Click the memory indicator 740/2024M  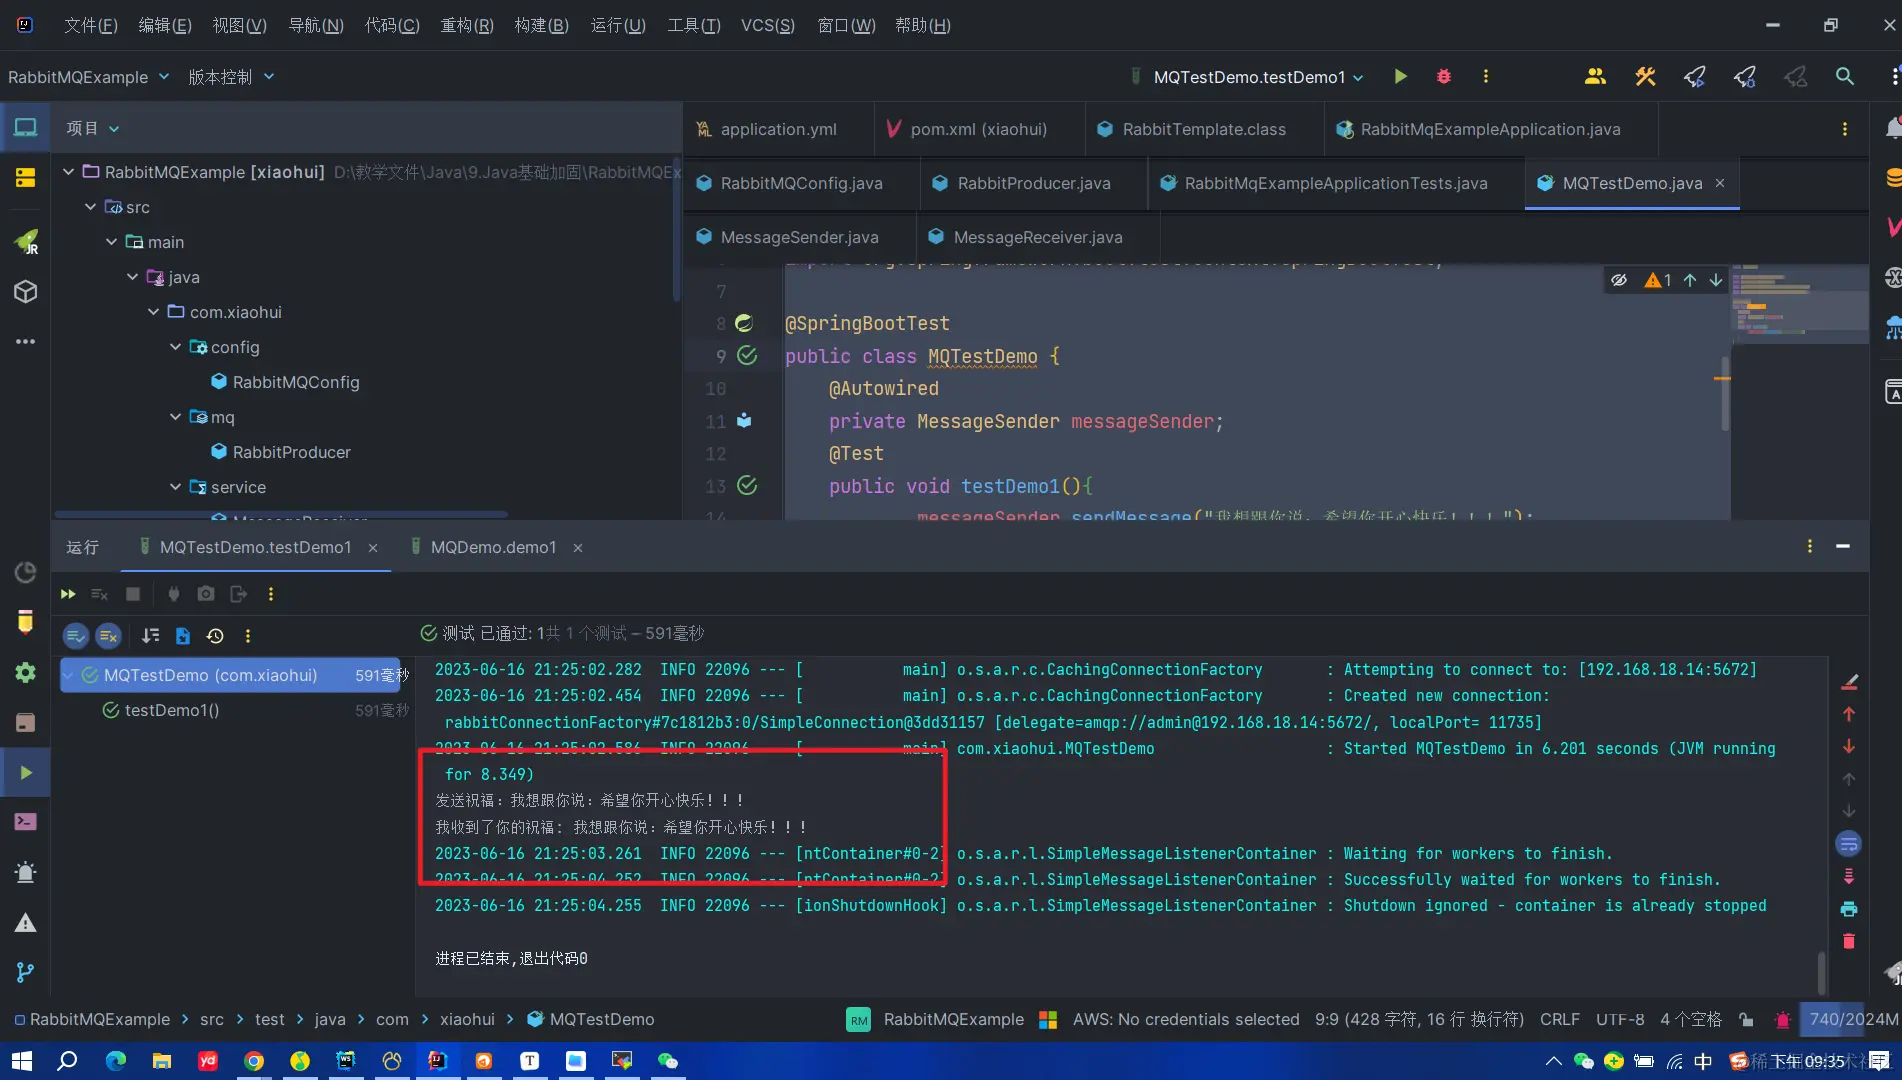pyautogui.click(x=1853, y=1019)
